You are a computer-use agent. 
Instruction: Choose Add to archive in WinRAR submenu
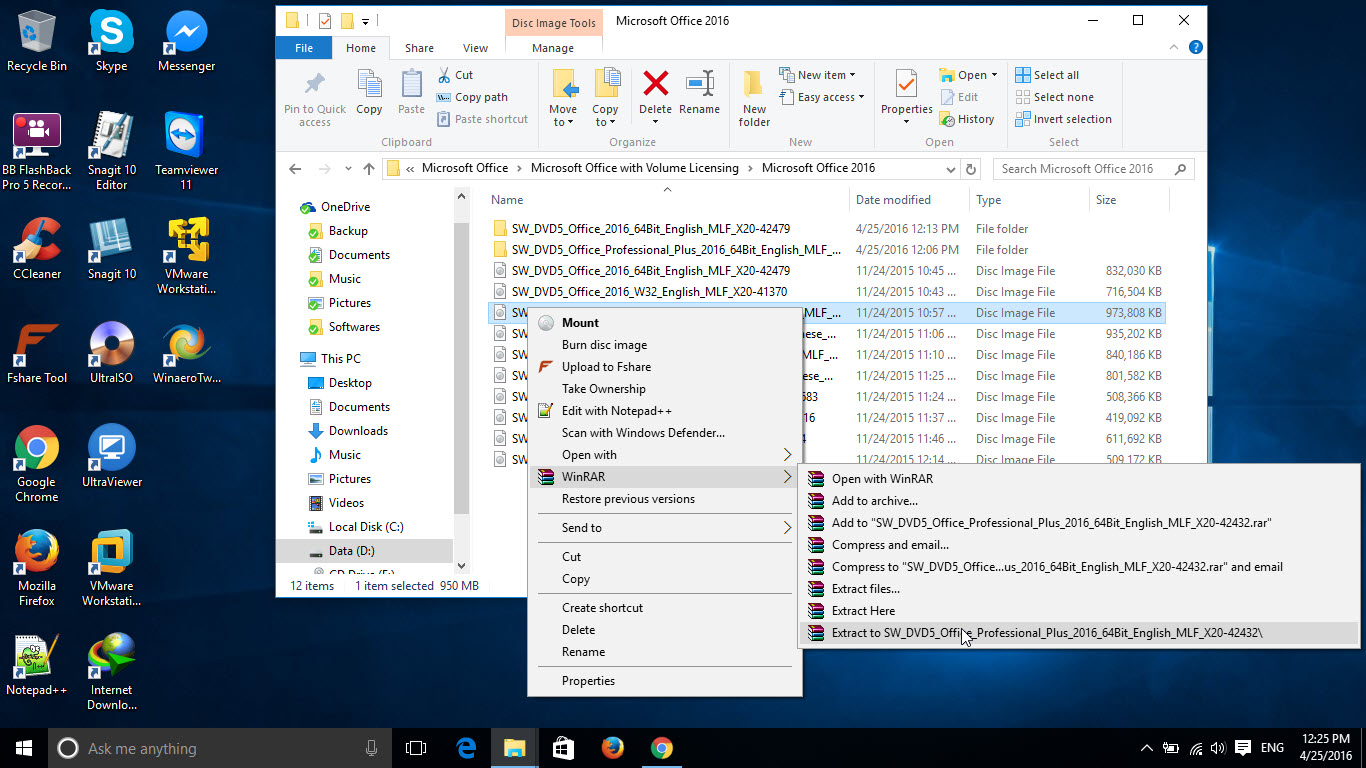(x=1080, y=501)
